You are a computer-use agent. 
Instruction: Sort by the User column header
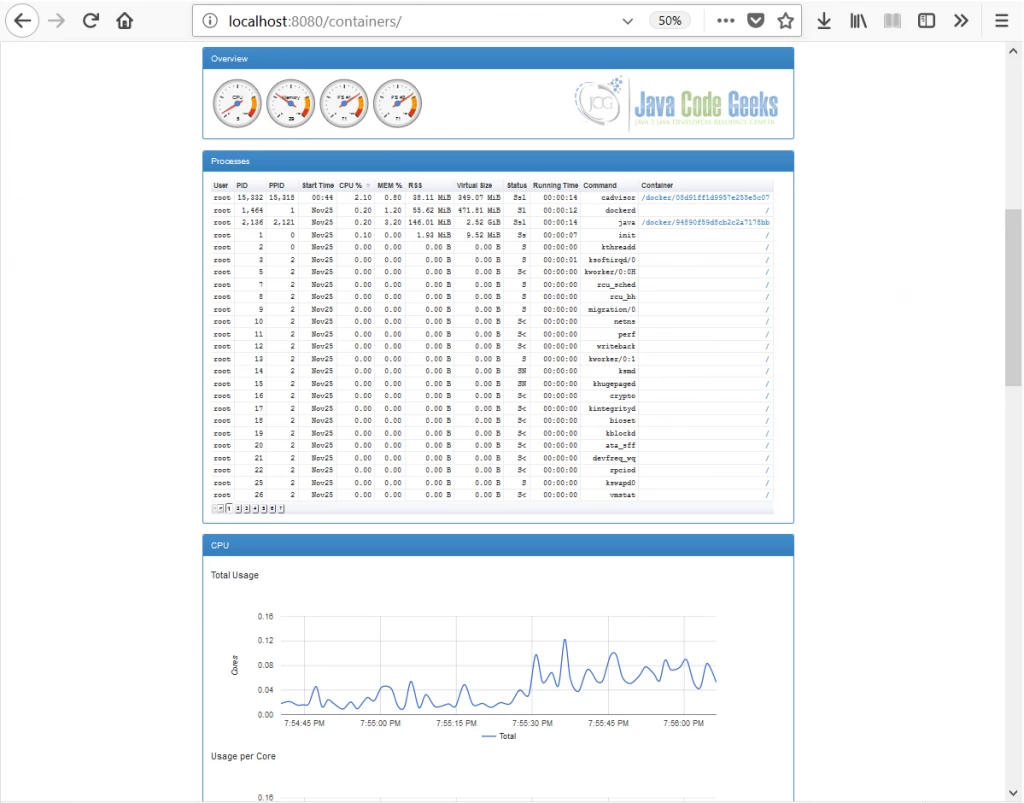221,185
